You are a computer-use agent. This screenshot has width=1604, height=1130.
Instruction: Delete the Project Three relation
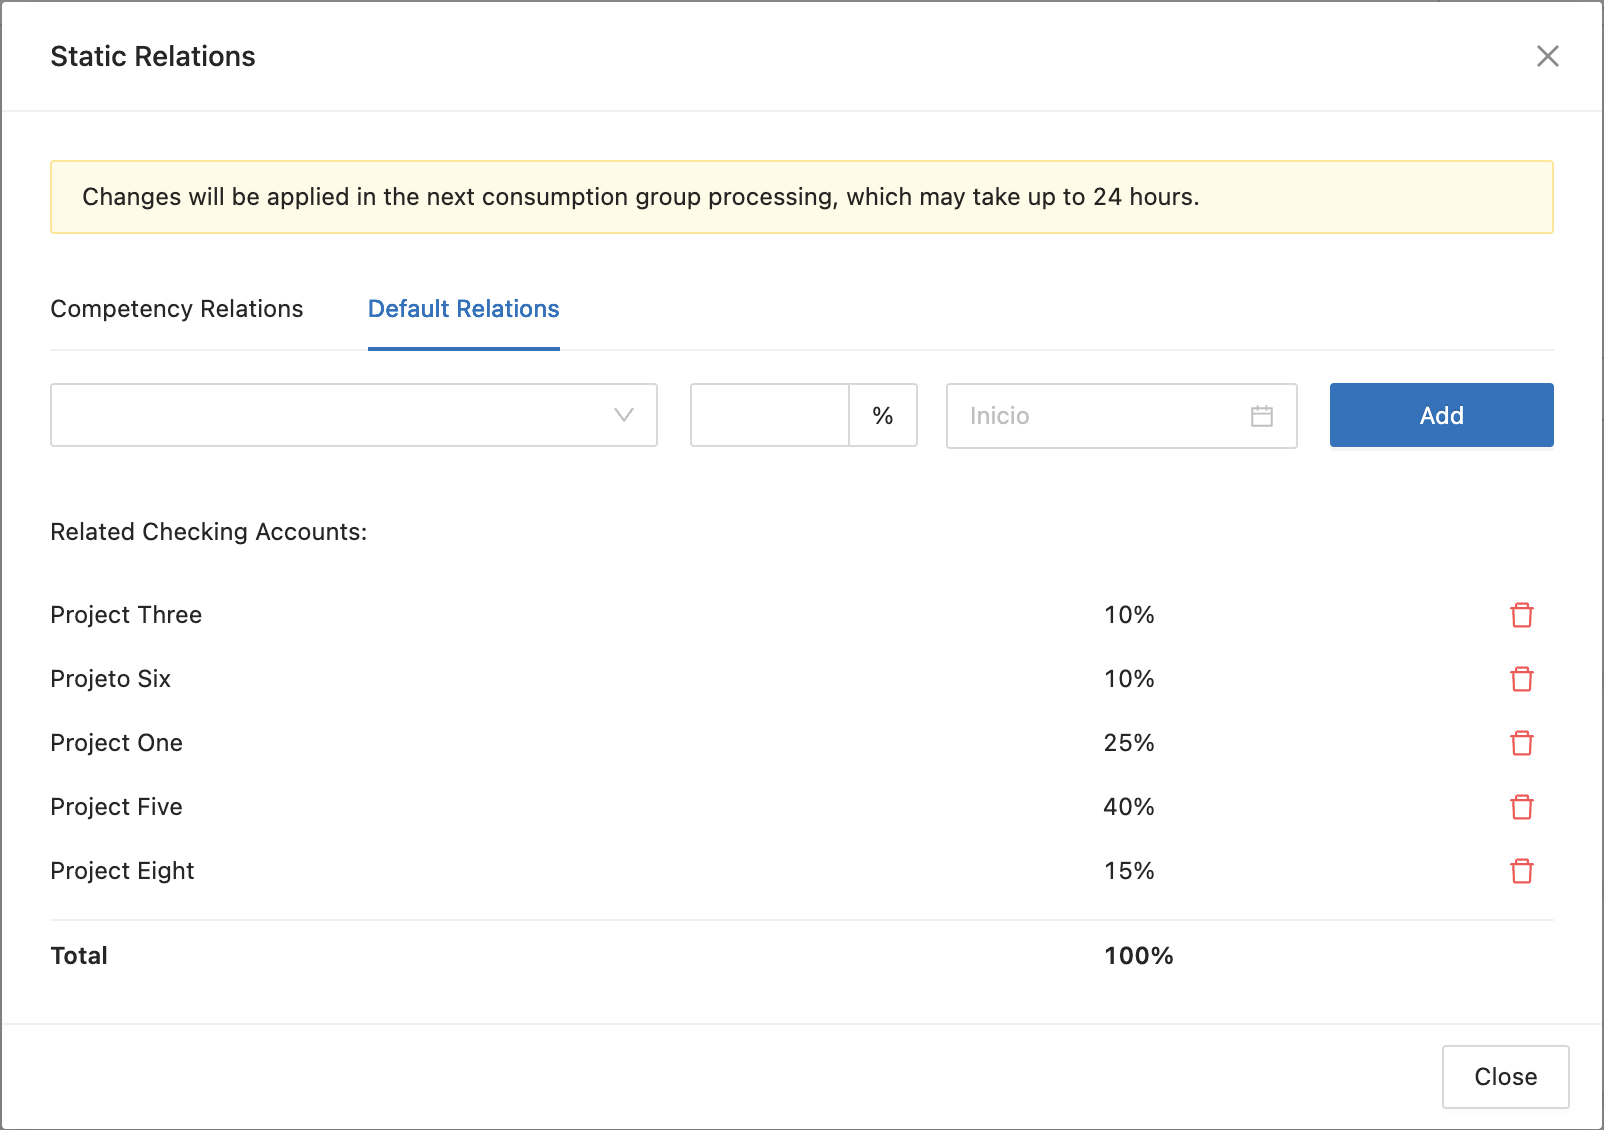pos(1521,615)
